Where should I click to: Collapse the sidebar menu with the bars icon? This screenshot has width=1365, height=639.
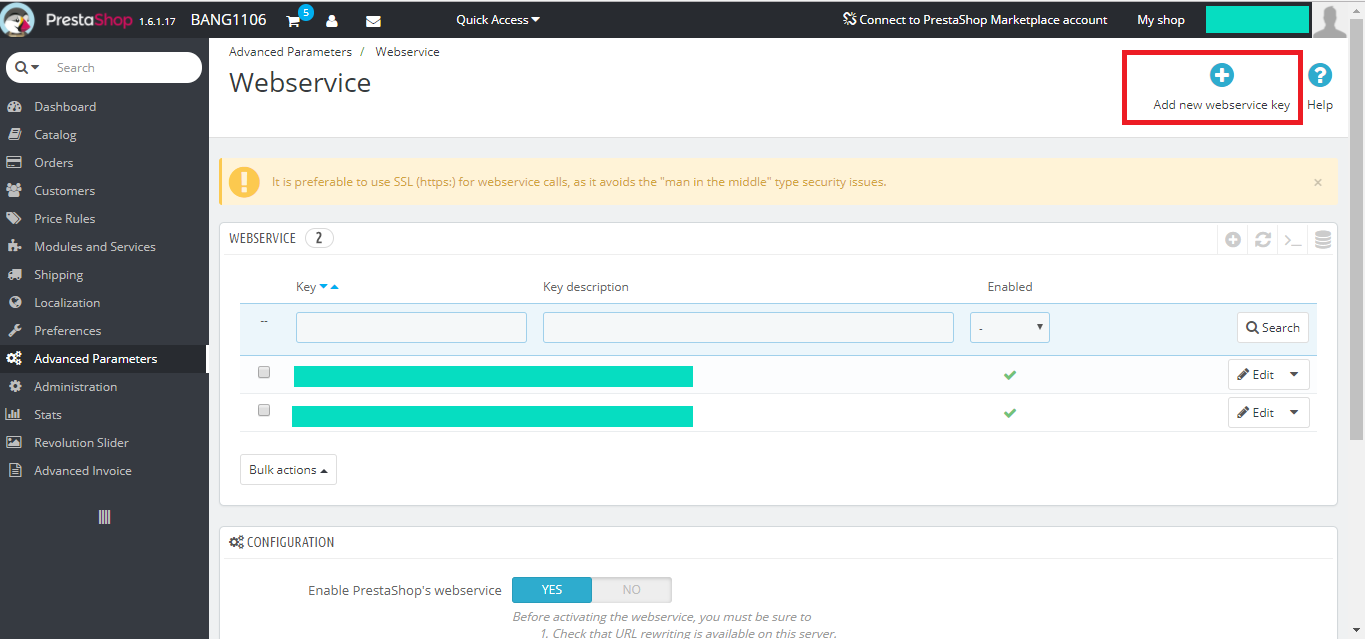tap(104, 517)
